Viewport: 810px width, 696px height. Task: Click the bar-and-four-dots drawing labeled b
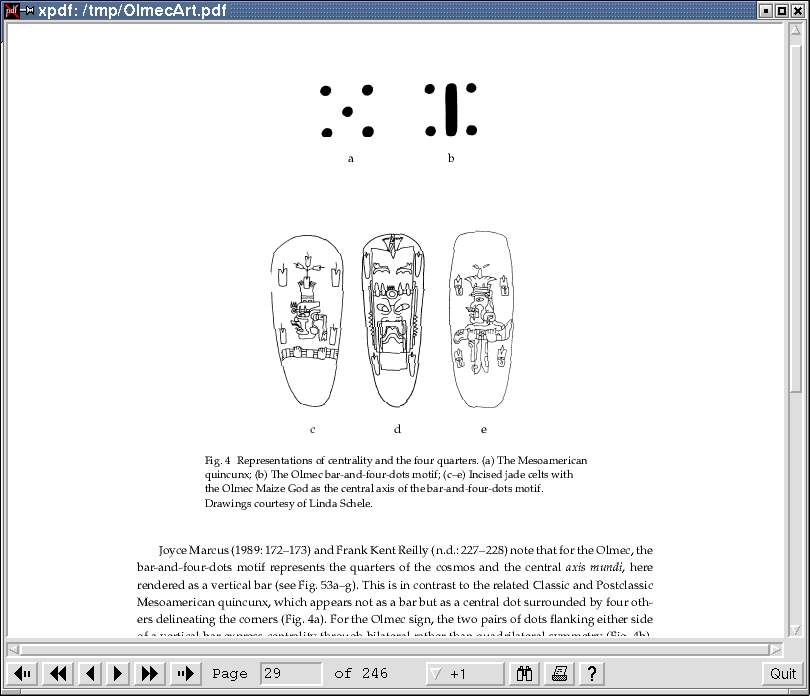click(x=451, y=110)
